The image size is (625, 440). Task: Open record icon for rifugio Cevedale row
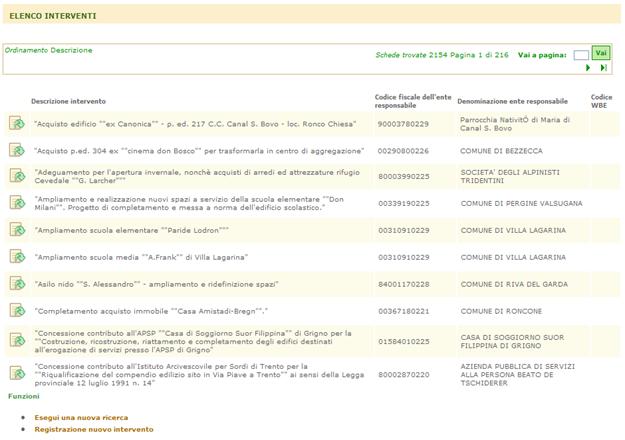click(17, 176)
